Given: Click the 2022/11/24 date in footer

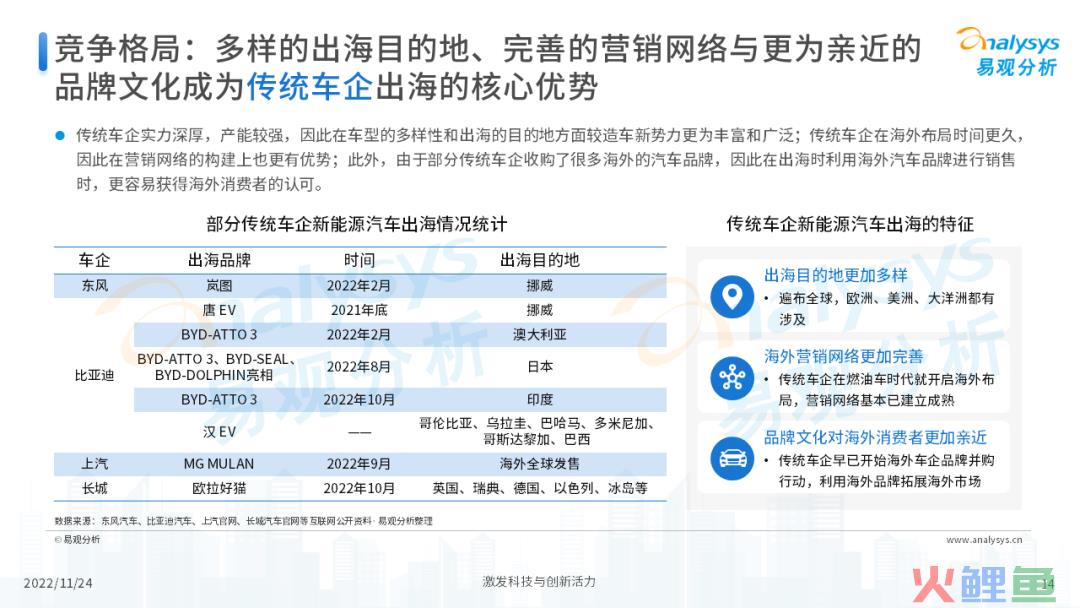Looking at the screenshot, I should coord(58,583).
